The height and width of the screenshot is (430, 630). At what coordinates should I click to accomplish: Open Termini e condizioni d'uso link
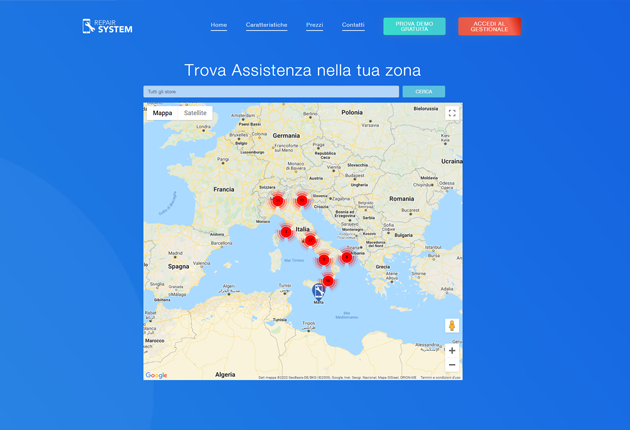440,378
